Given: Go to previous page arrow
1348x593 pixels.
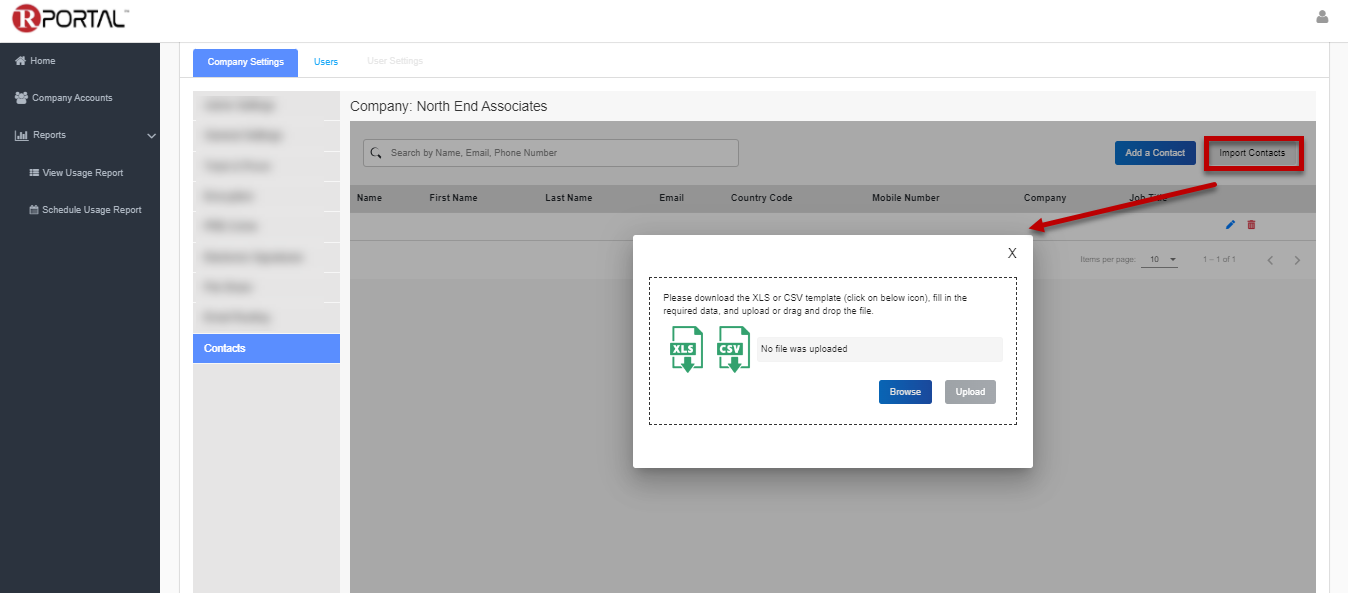Looking at the screenshot, I should tap(1270, 260).
